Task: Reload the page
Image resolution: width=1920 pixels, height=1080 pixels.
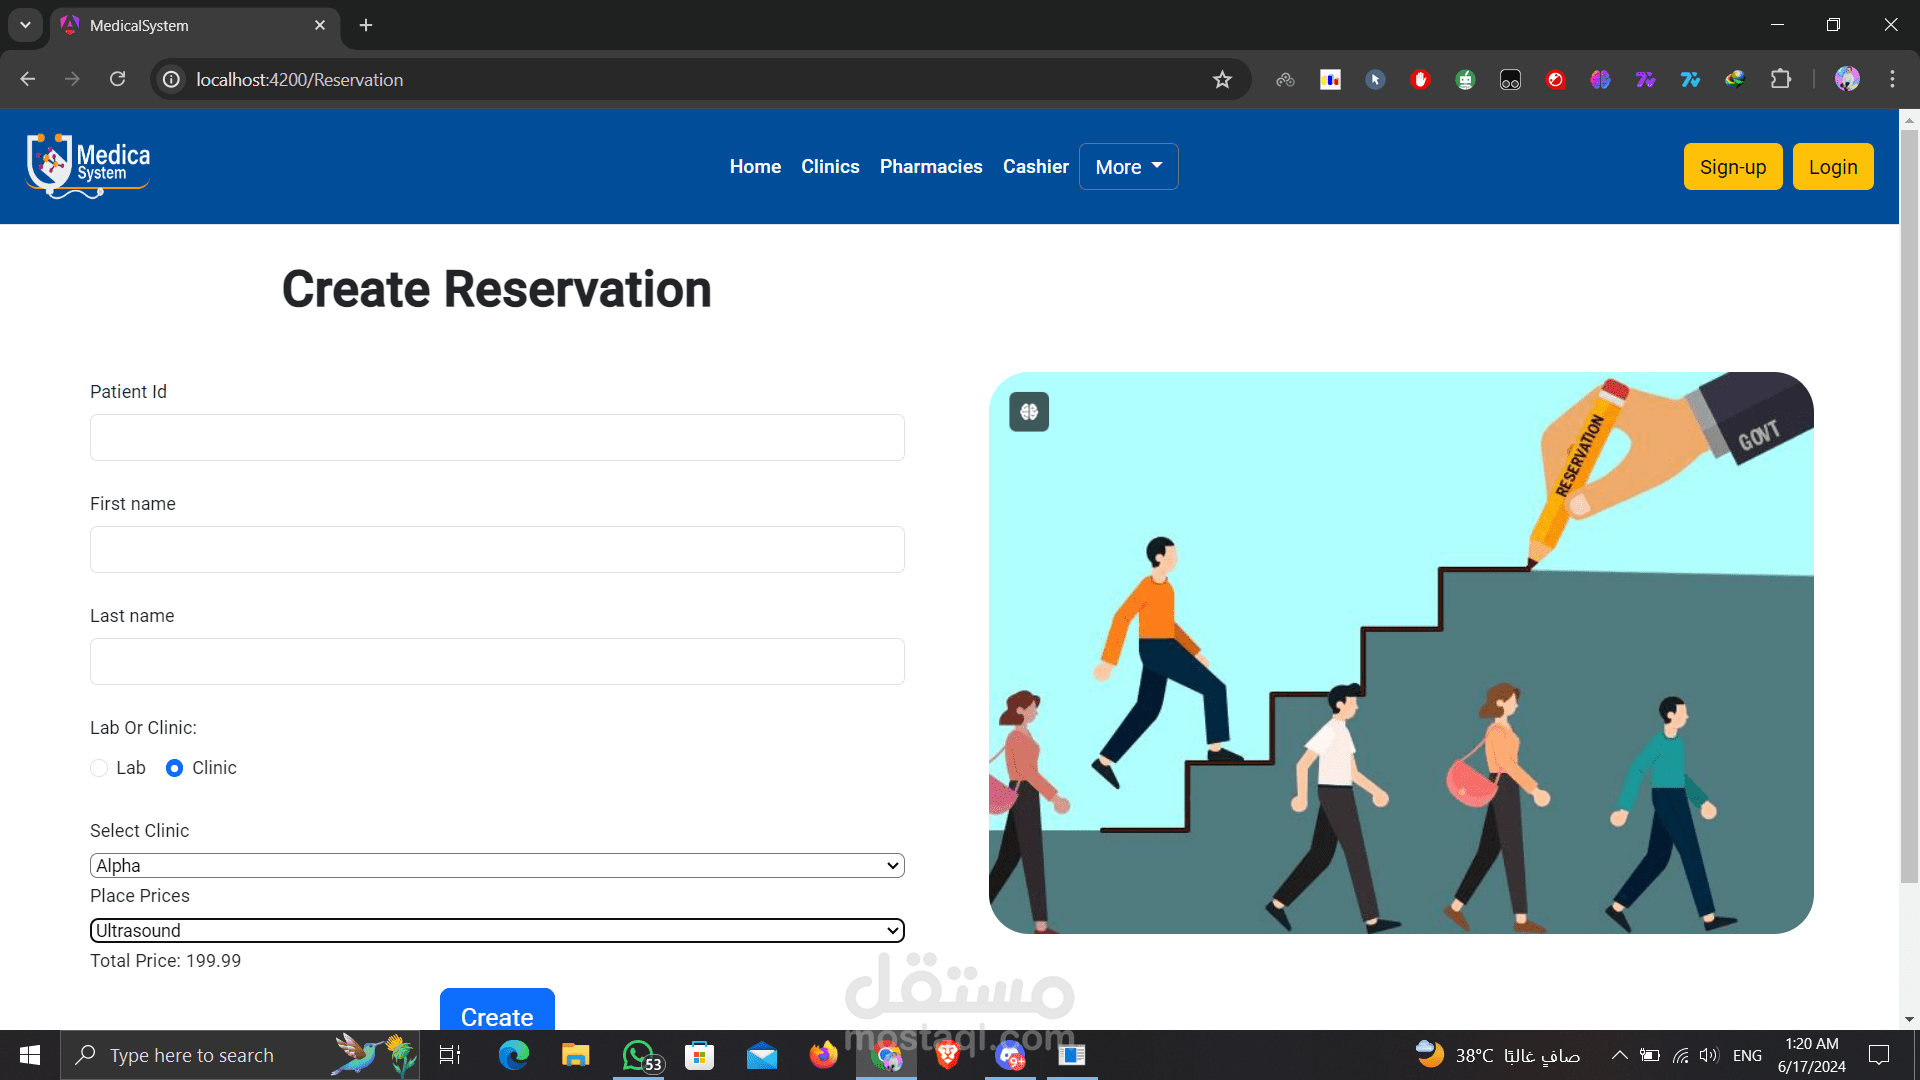Action: (x=117, y=79)
